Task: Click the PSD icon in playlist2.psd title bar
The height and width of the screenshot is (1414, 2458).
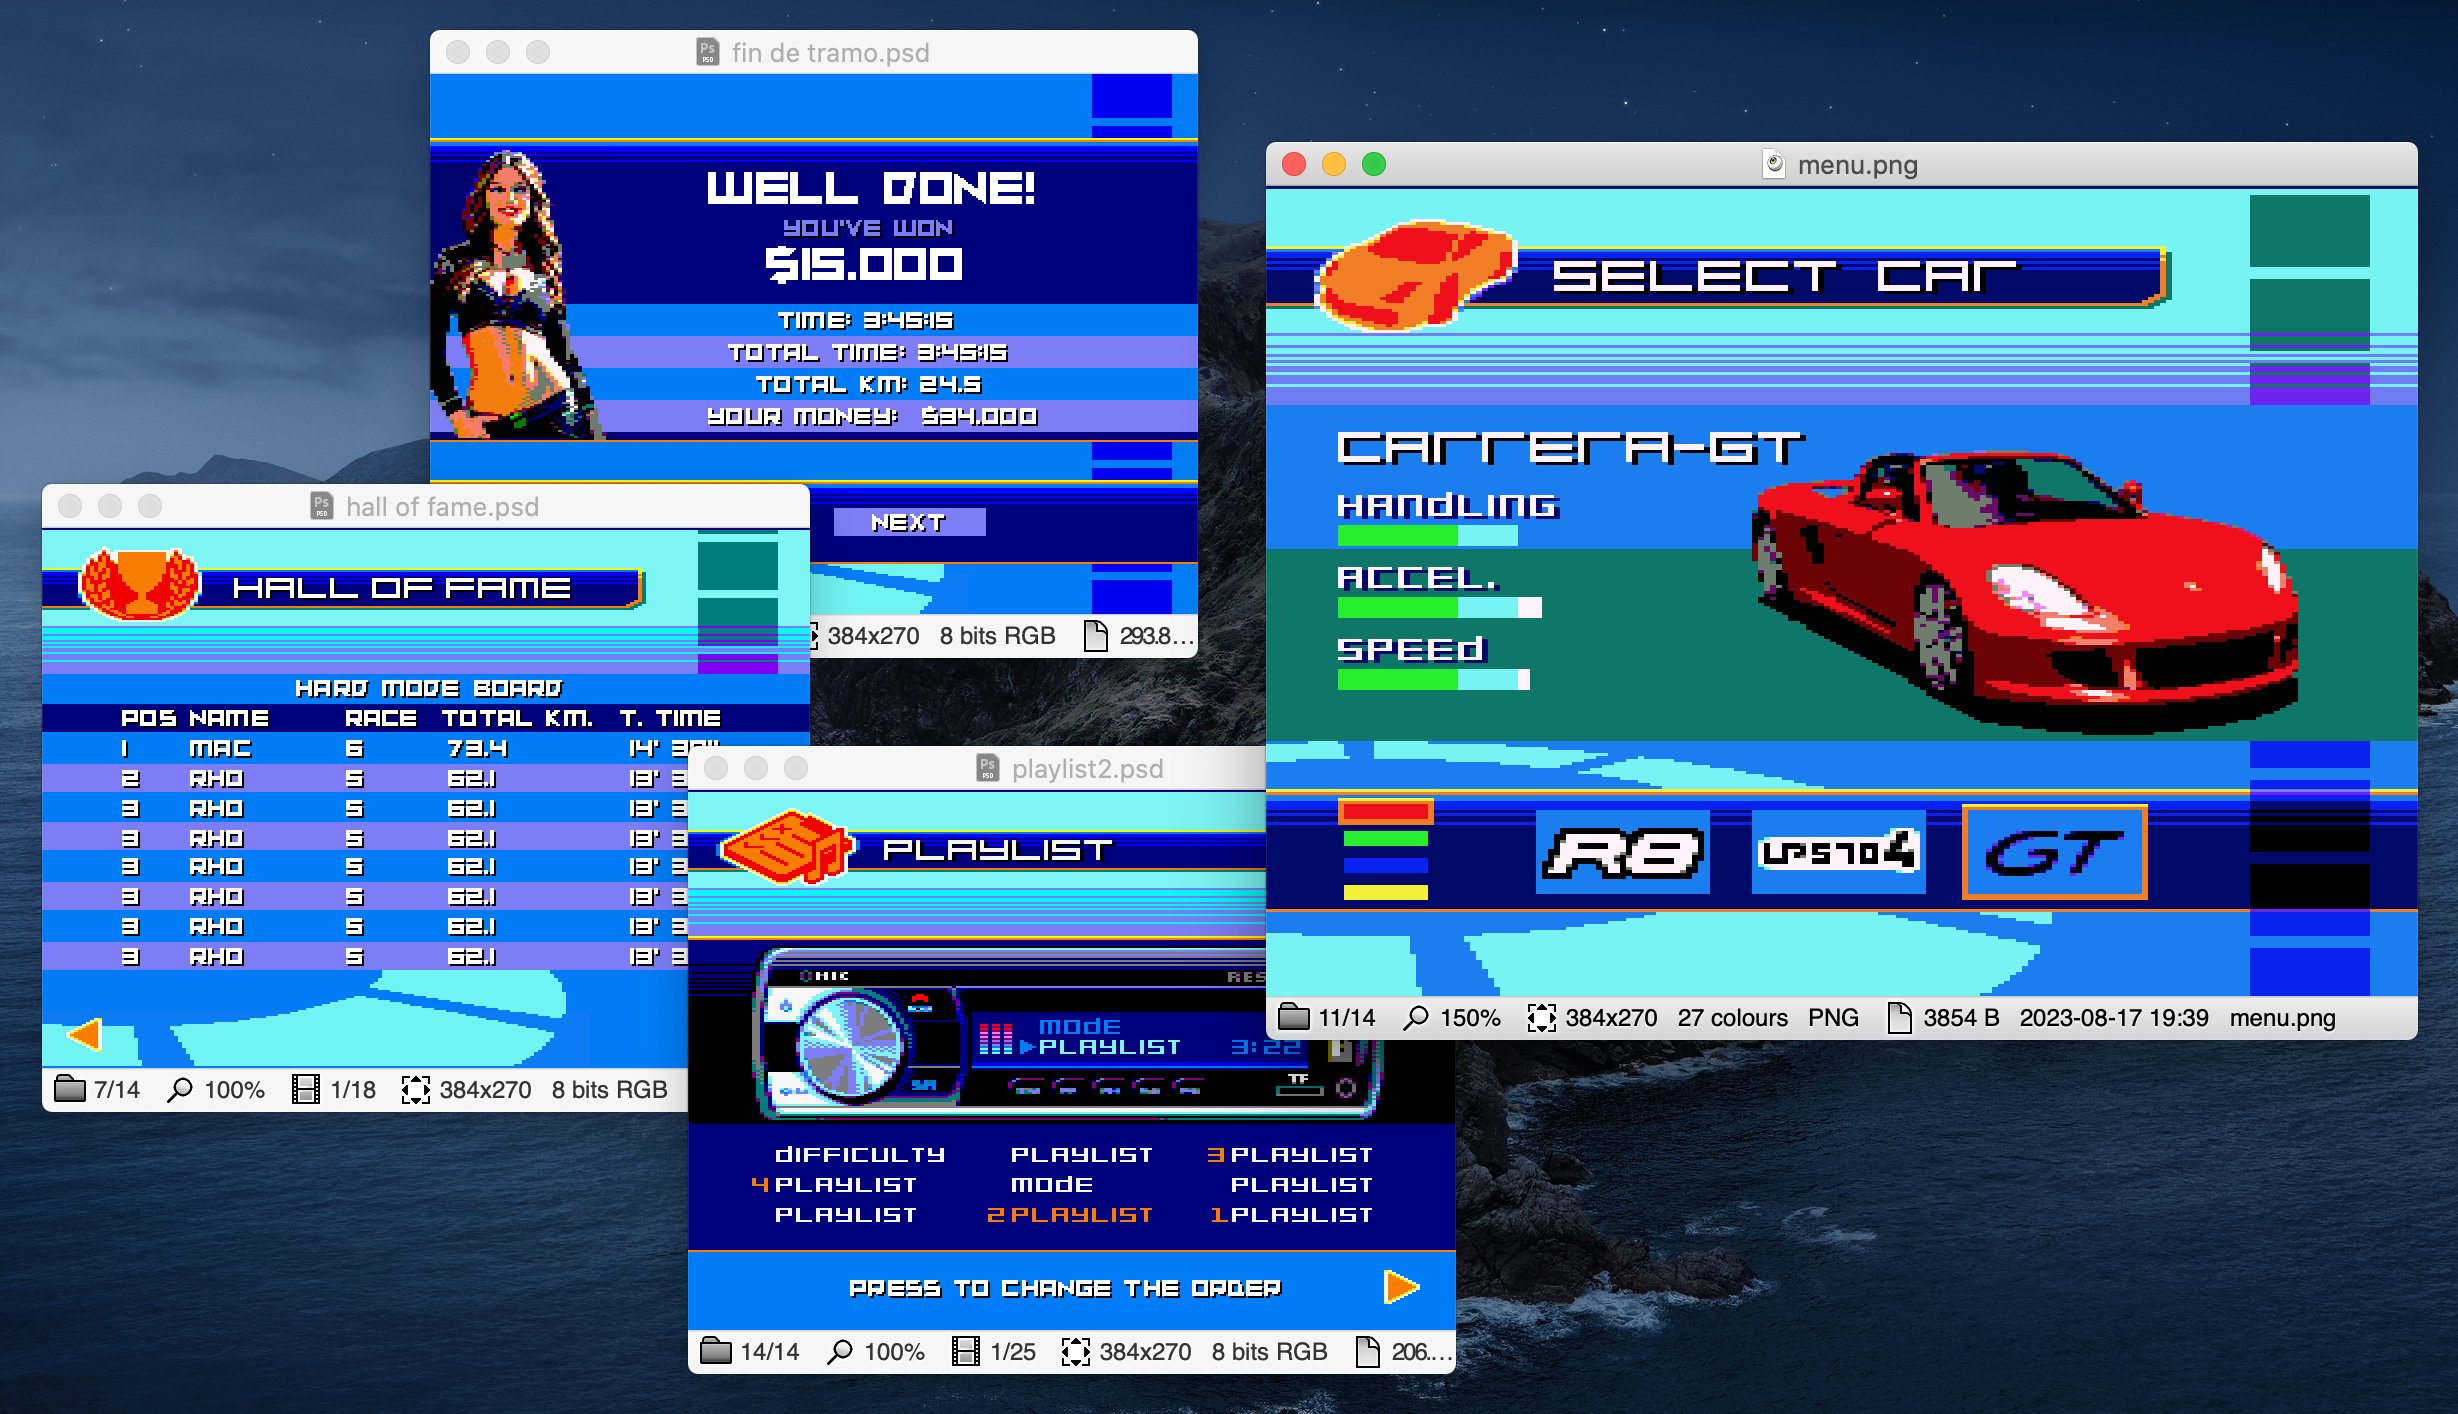Action: (x=987, y=768)
